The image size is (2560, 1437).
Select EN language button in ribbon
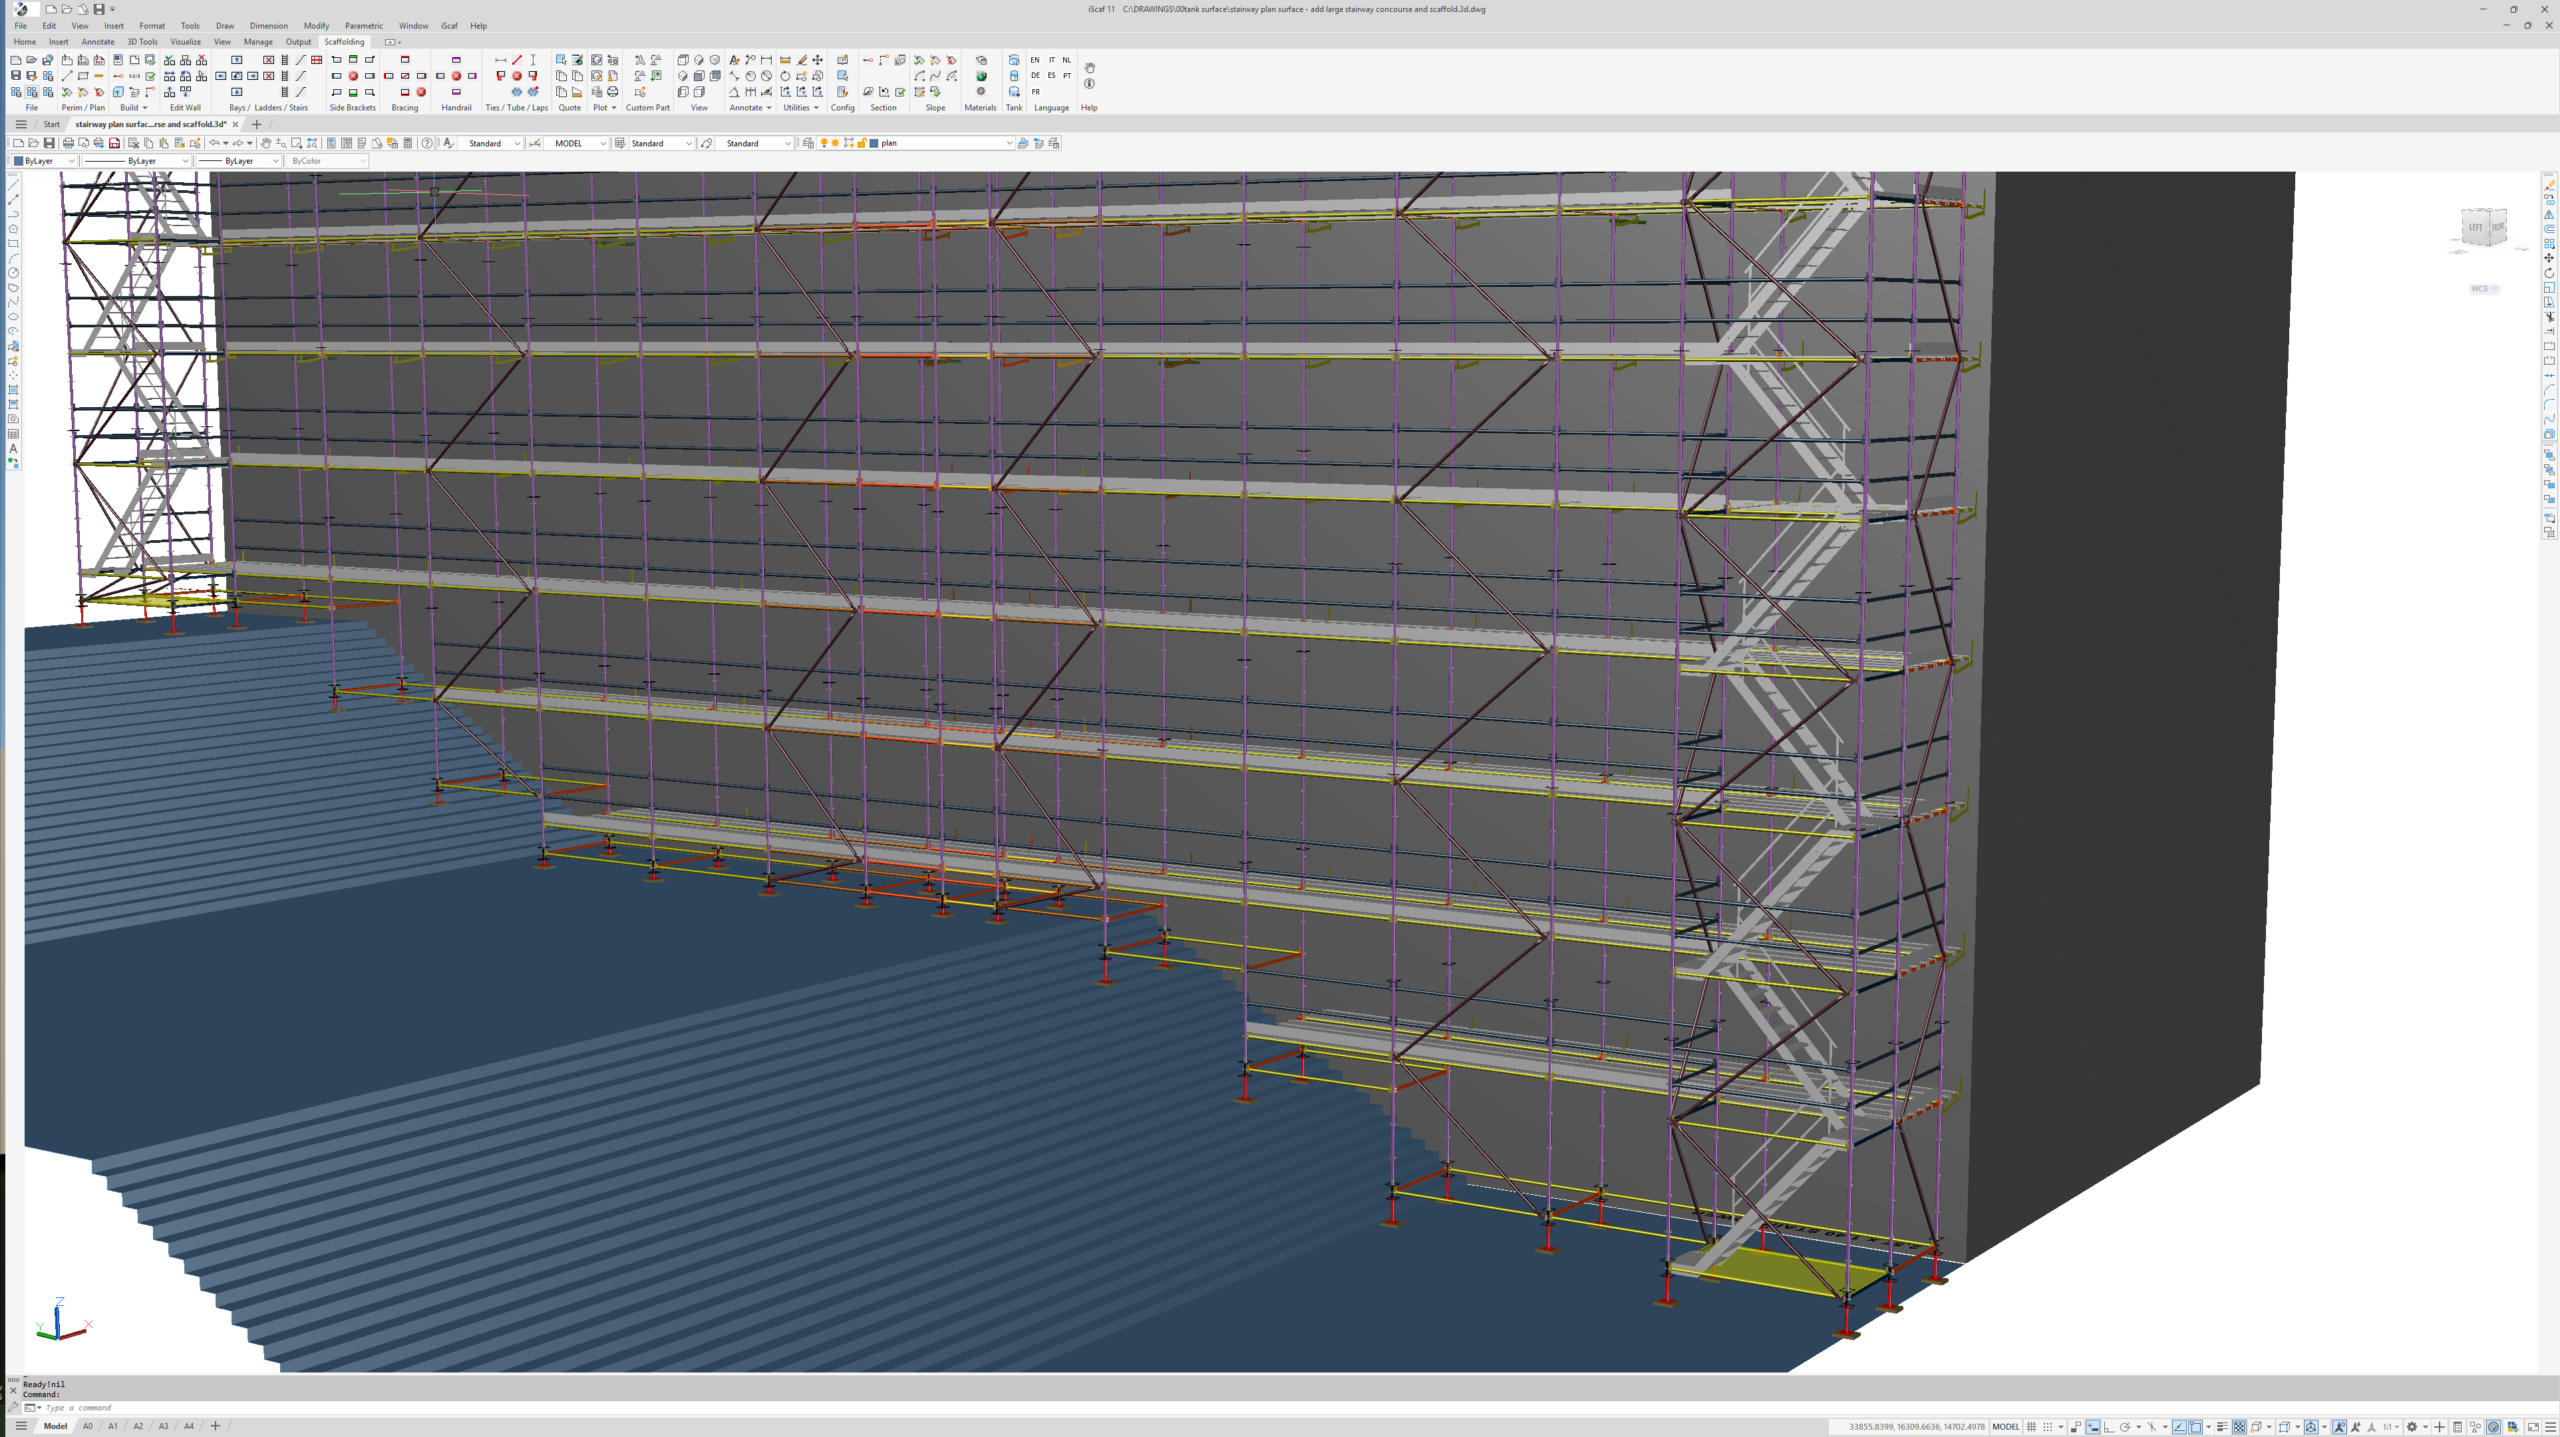[x=1035, y=60]
